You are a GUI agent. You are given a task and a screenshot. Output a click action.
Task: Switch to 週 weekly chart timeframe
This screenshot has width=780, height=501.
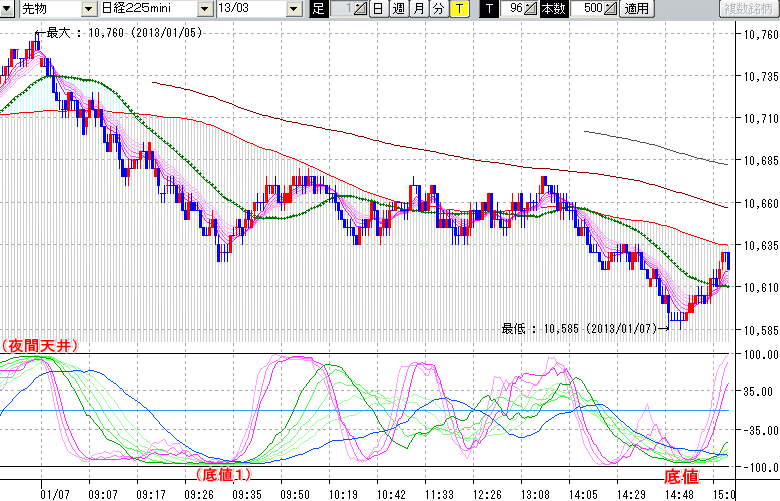398,9
